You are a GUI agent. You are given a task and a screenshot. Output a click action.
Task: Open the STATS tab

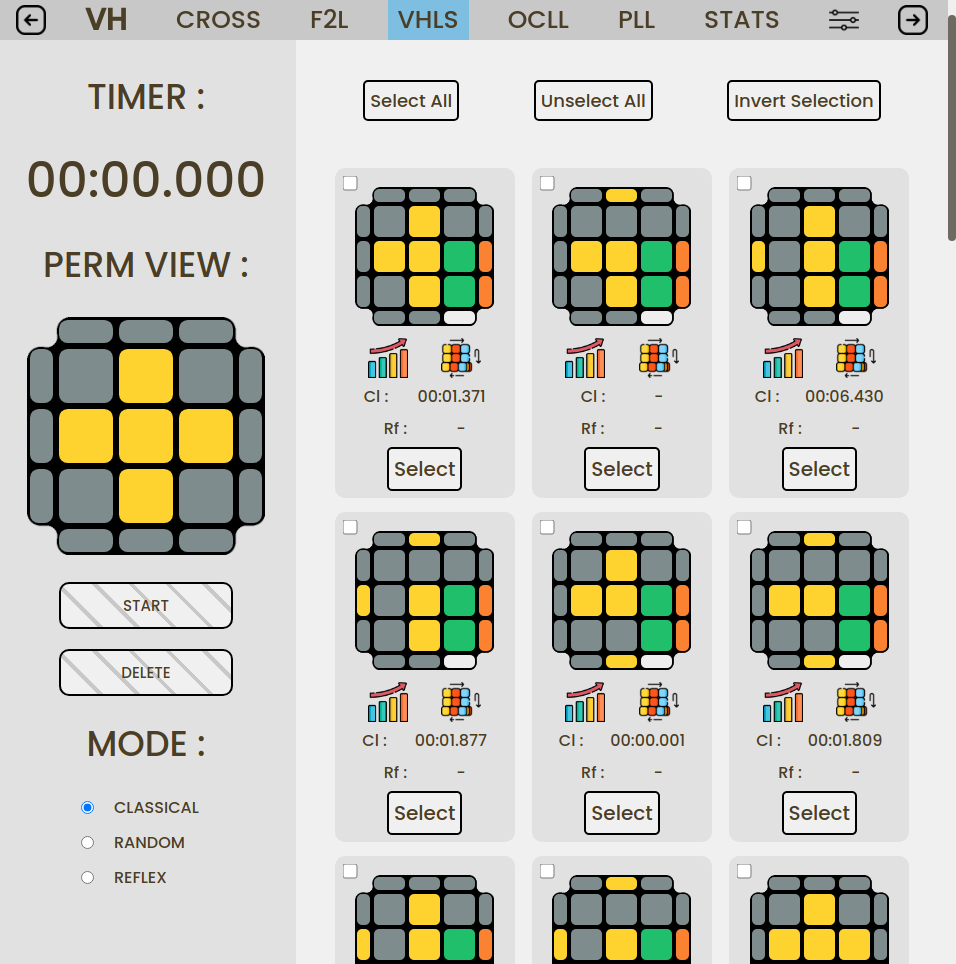(x=741, y=20)
